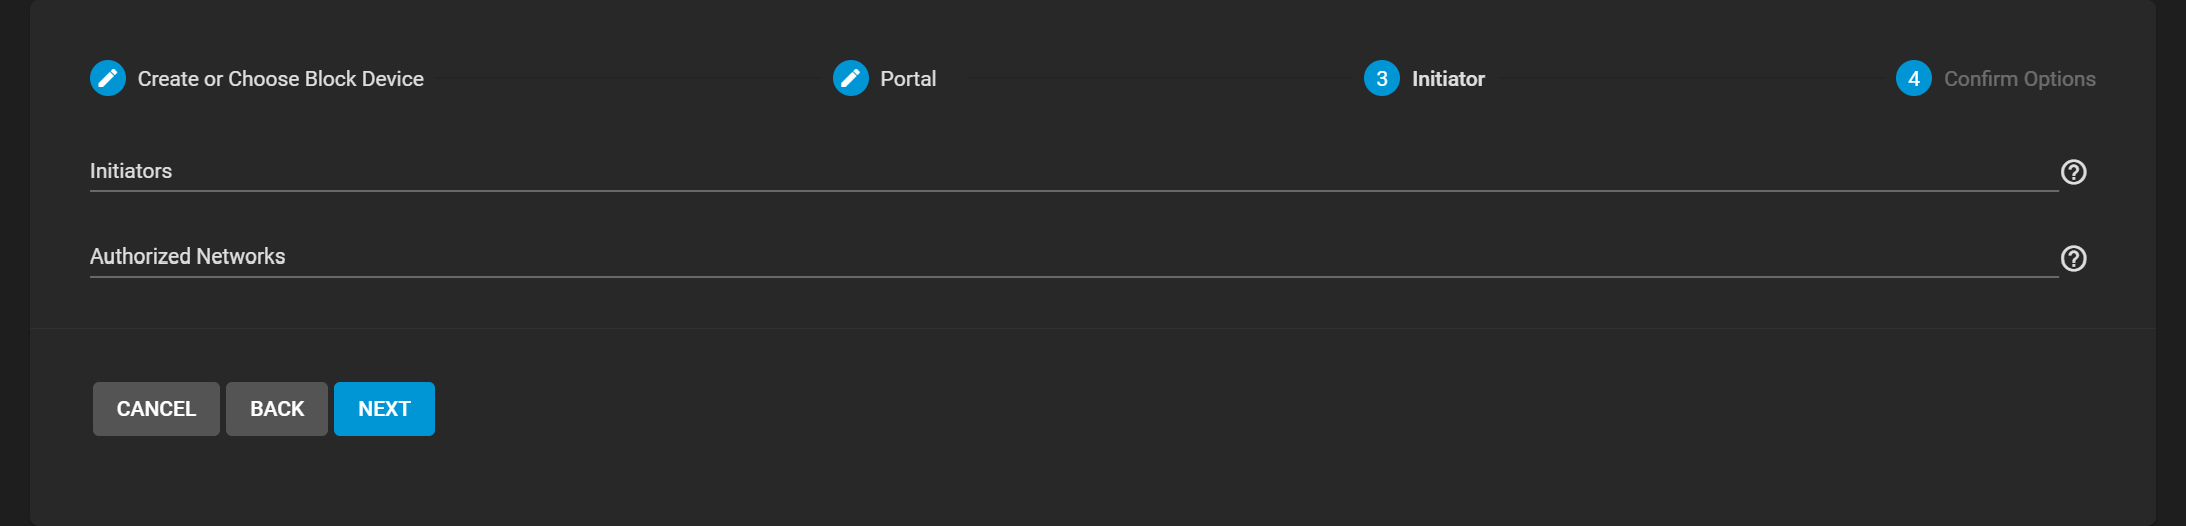Select the step 4 circle icon for Confirm Options
Image resolution: width=2186 pixels, height=526 pixels.
click(1914, 78)
